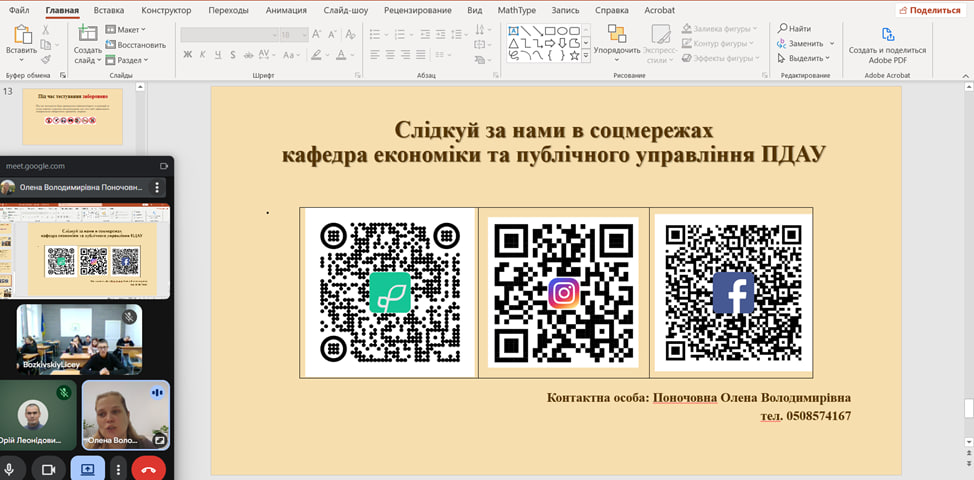974x480 pixels.
Task: Open the Анимация ribbon tab
Action: click(287, 10)
